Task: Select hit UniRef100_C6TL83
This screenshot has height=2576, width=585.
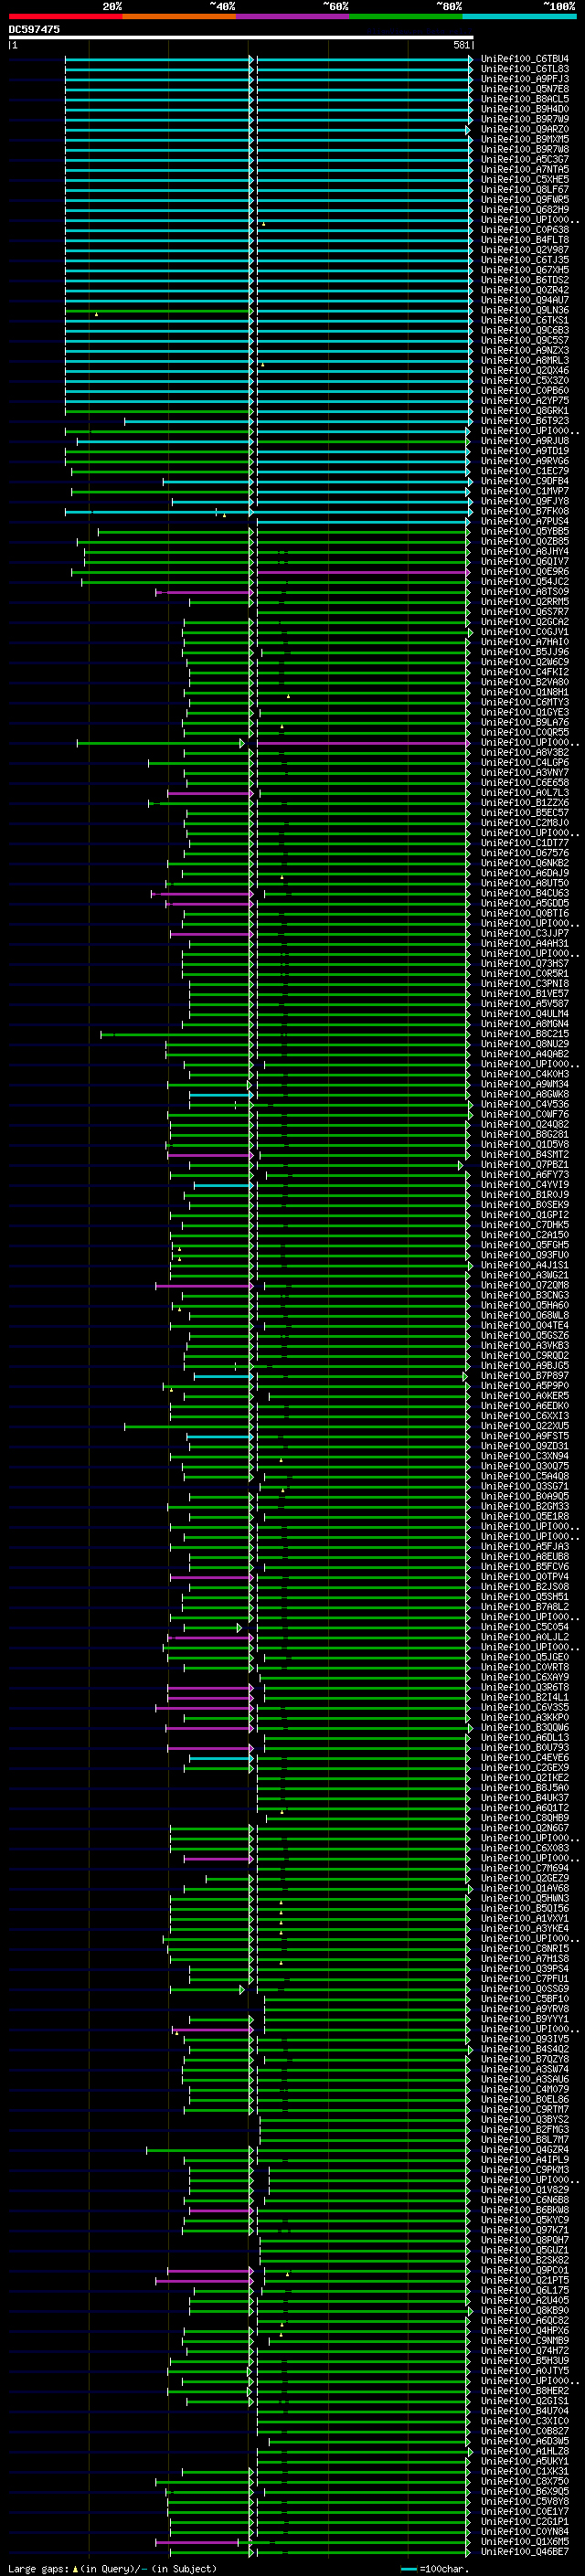Action: coord(524,69)
